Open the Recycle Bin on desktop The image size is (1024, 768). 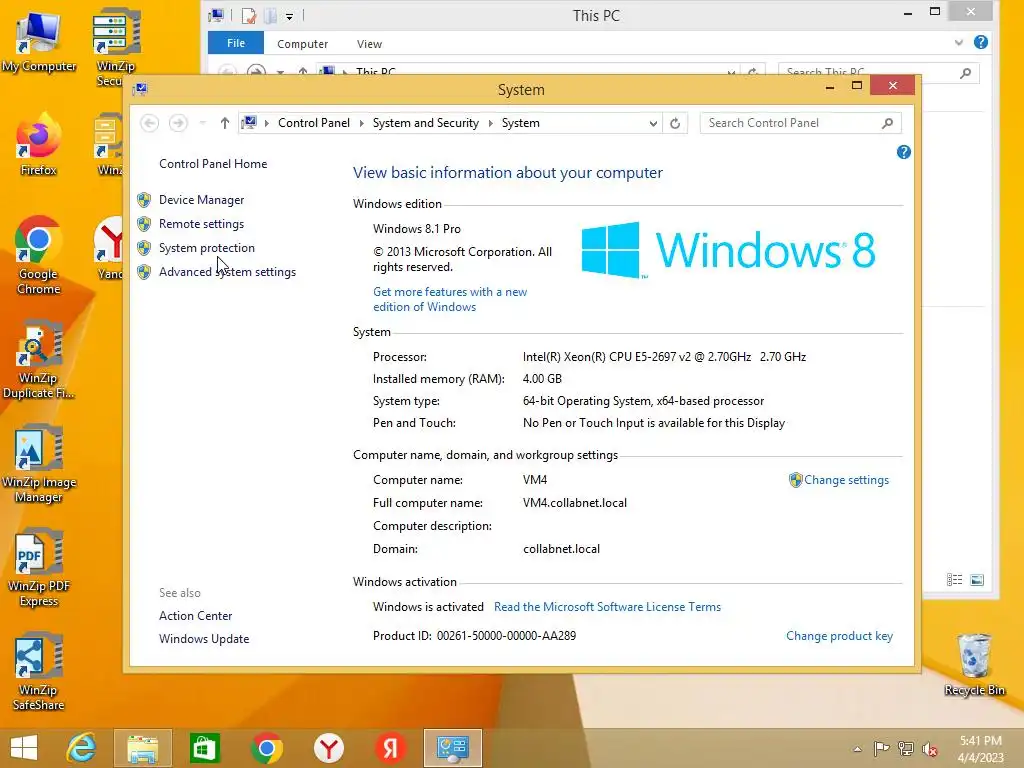[x=974, y=665]
